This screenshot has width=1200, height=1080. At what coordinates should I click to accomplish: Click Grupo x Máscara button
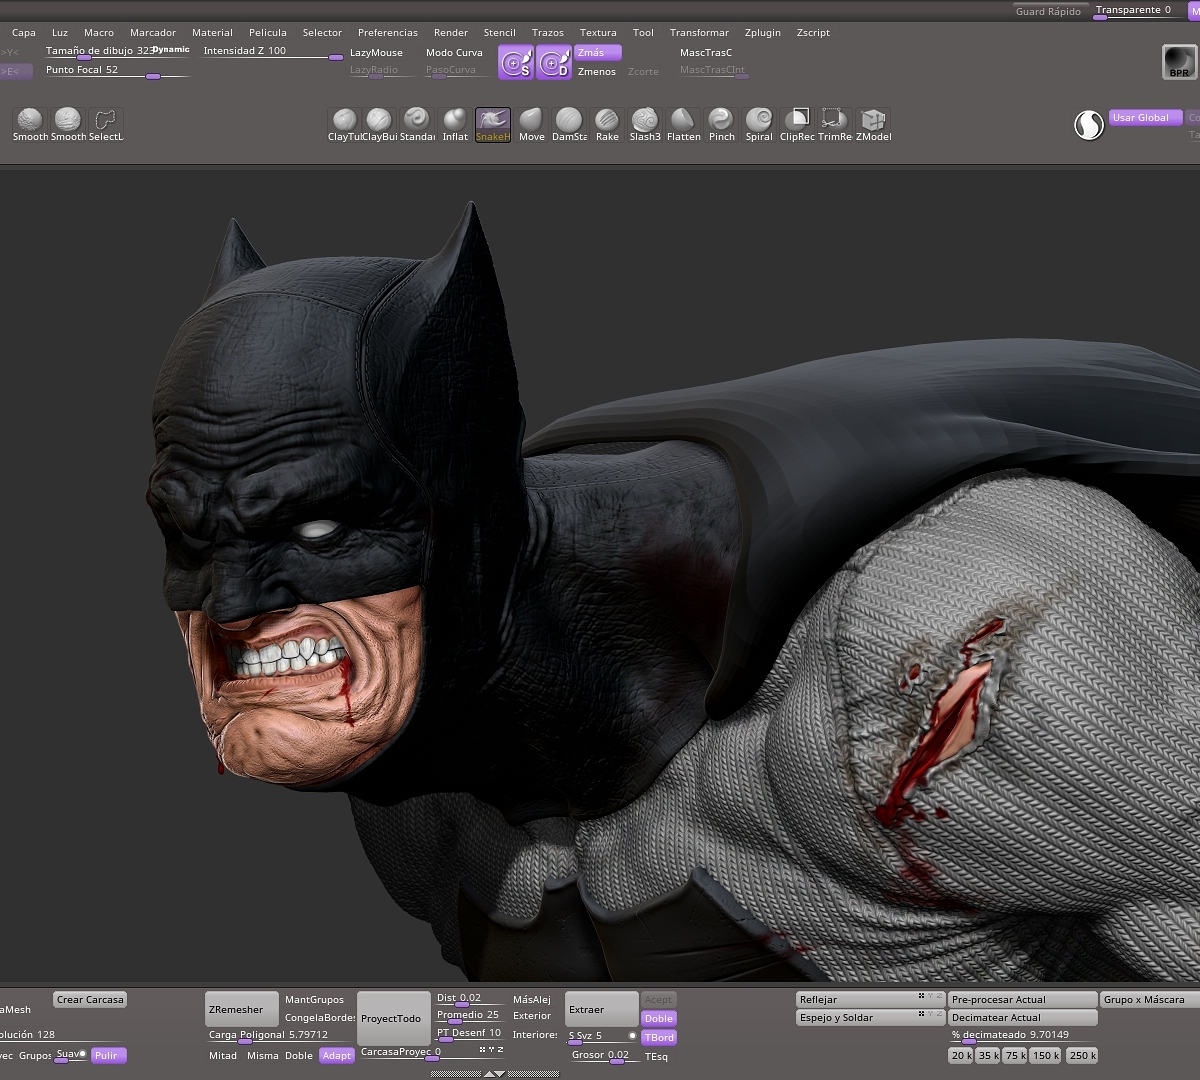tap(1150, 1000)
